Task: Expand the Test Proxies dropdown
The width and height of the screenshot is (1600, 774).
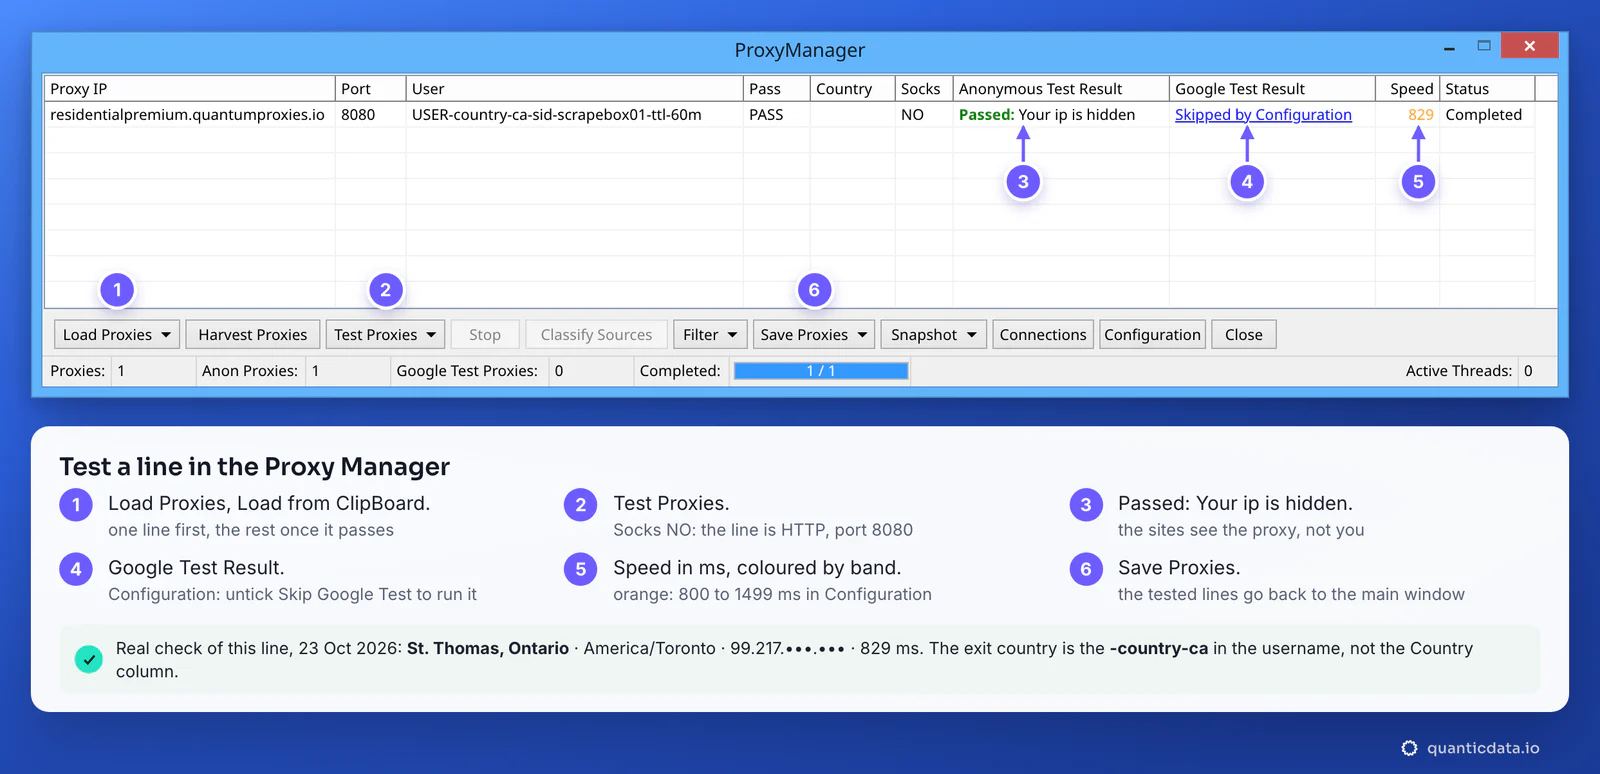Action: click(x=386, y=335)
